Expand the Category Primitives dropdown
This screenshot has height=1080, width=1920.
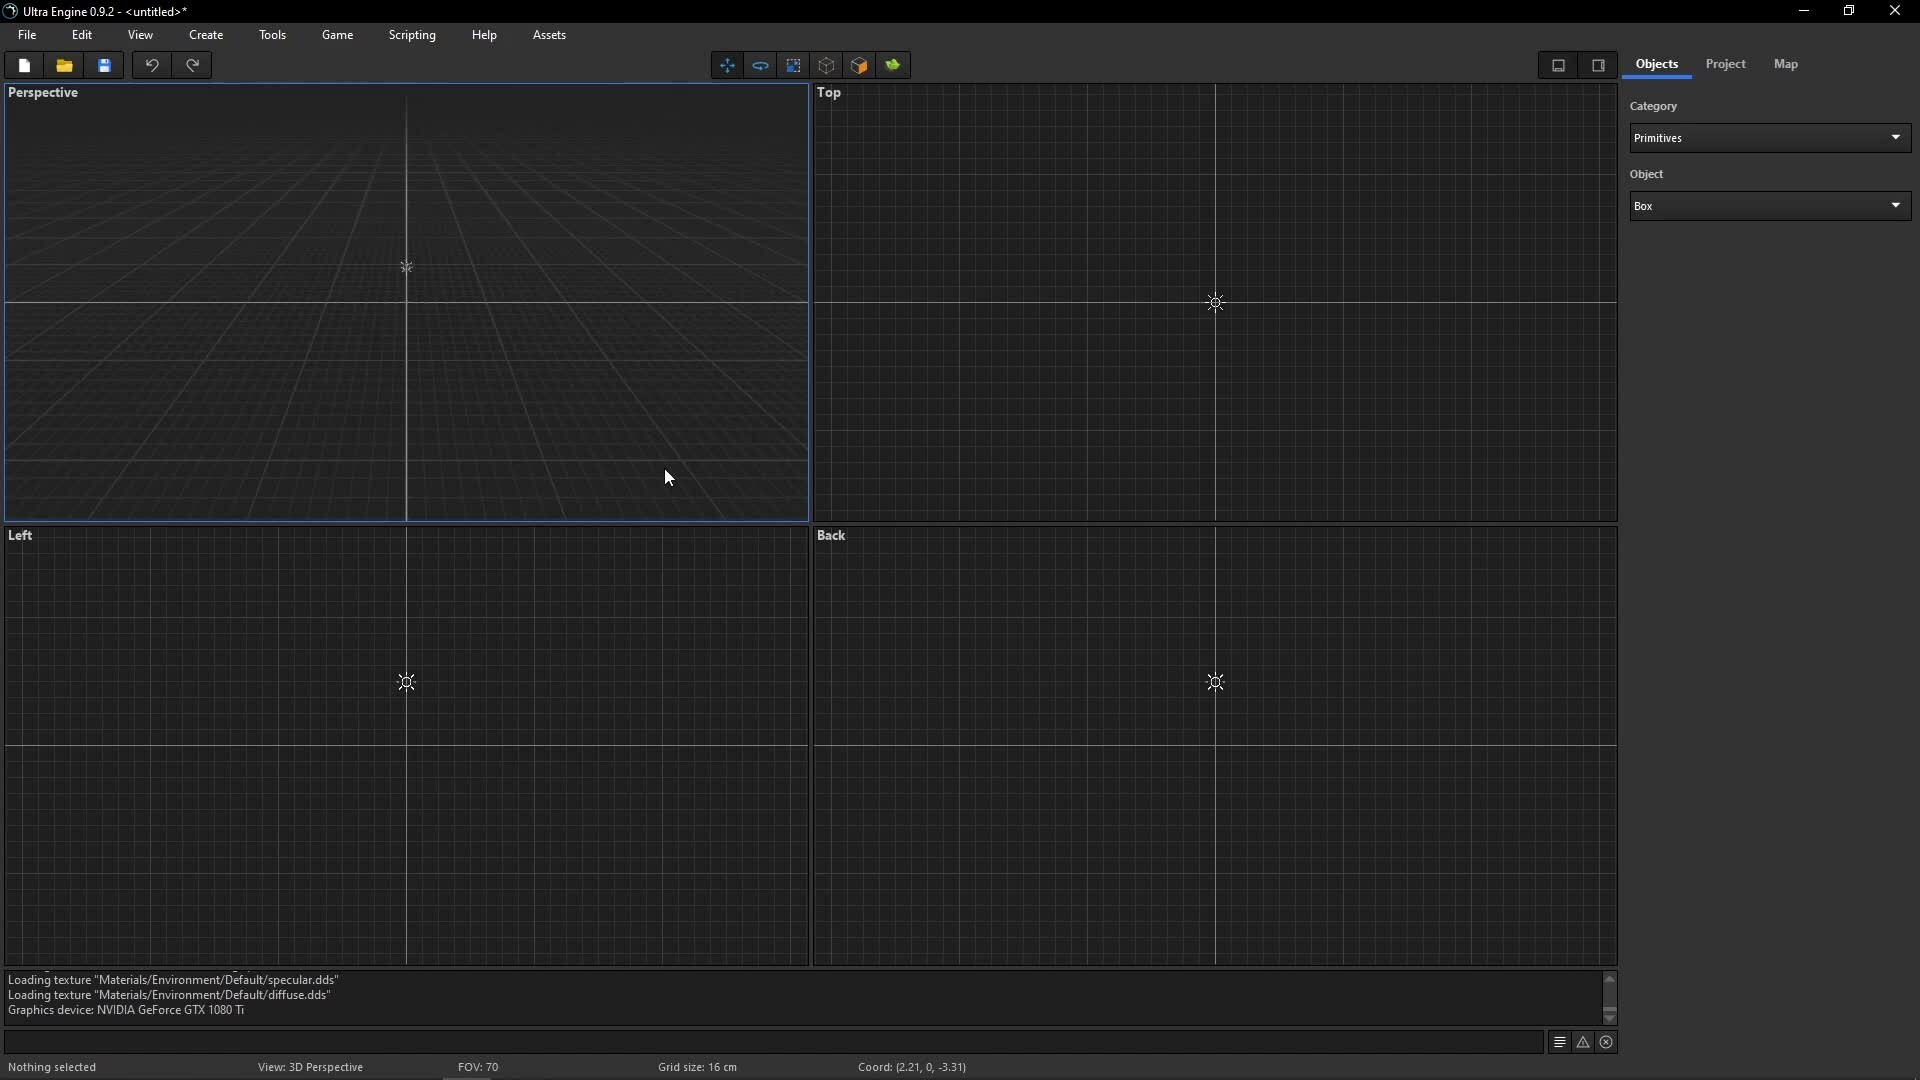click(x=1770, y=138)
